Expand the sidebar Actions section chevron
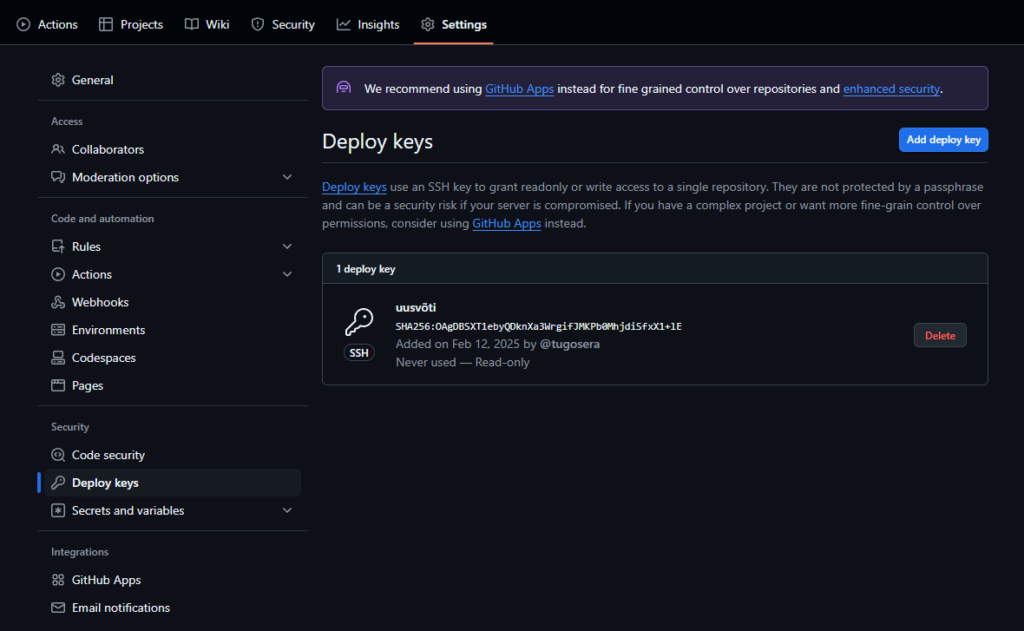This screenshot has height=631, width=1024. (287, 274)
